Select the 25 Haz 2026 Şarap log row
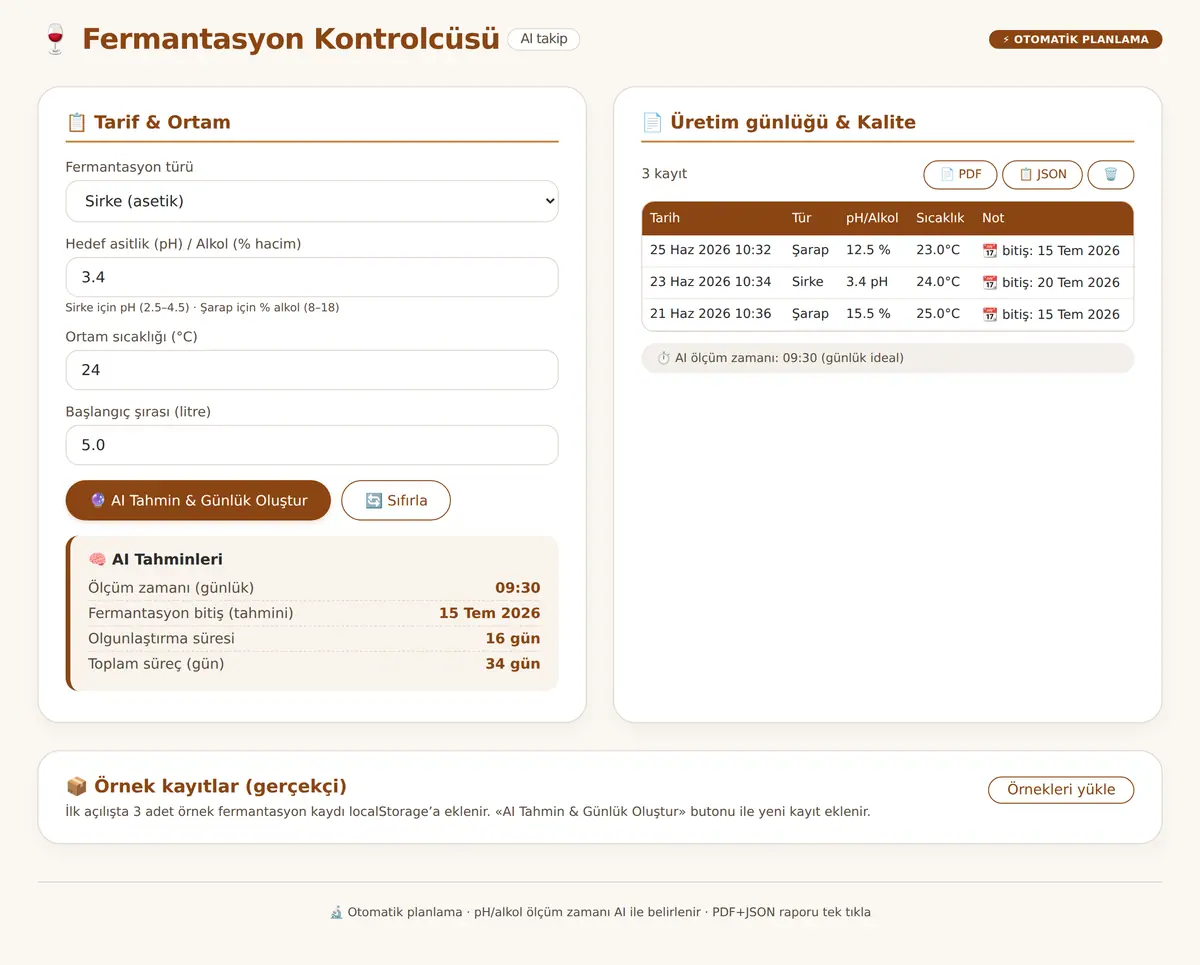 click(x=888, y=250)
